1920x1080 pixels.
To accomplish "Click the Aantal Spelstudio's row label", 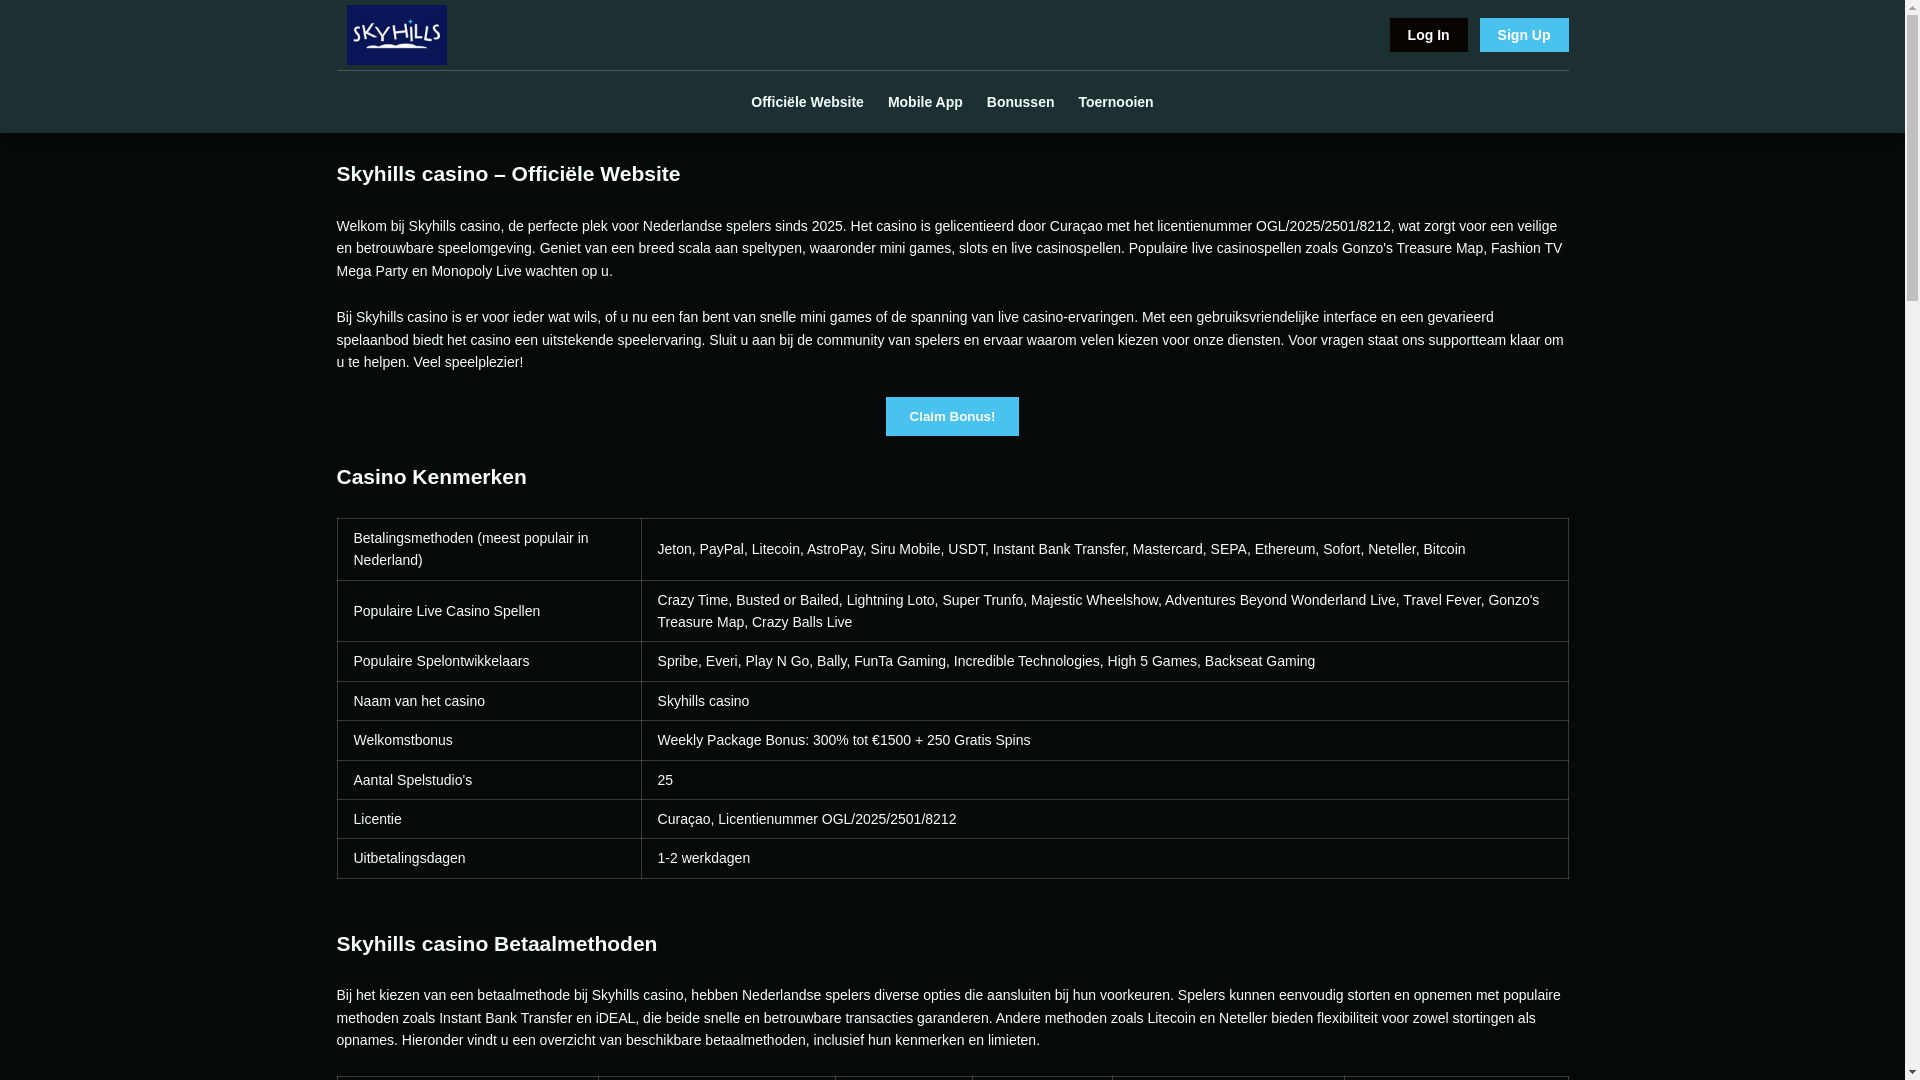I will click(x=489, y=780).
